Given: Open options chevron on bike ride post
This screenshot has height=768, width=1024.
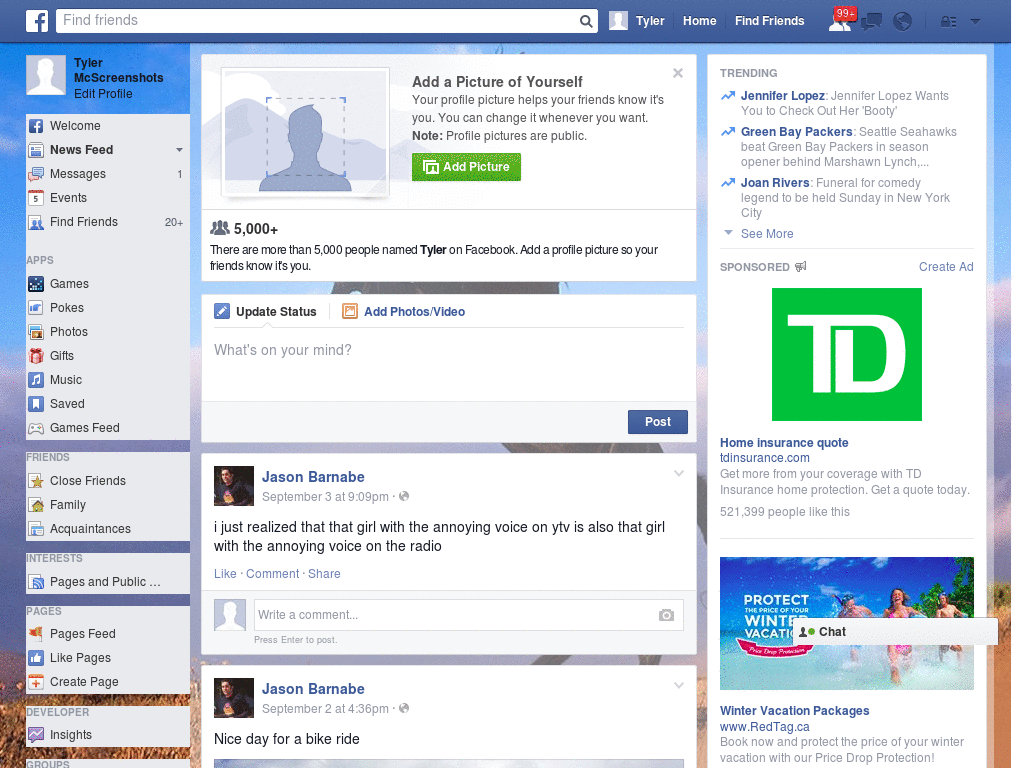Looking at the screenshot, I should (x=679, y=685).
